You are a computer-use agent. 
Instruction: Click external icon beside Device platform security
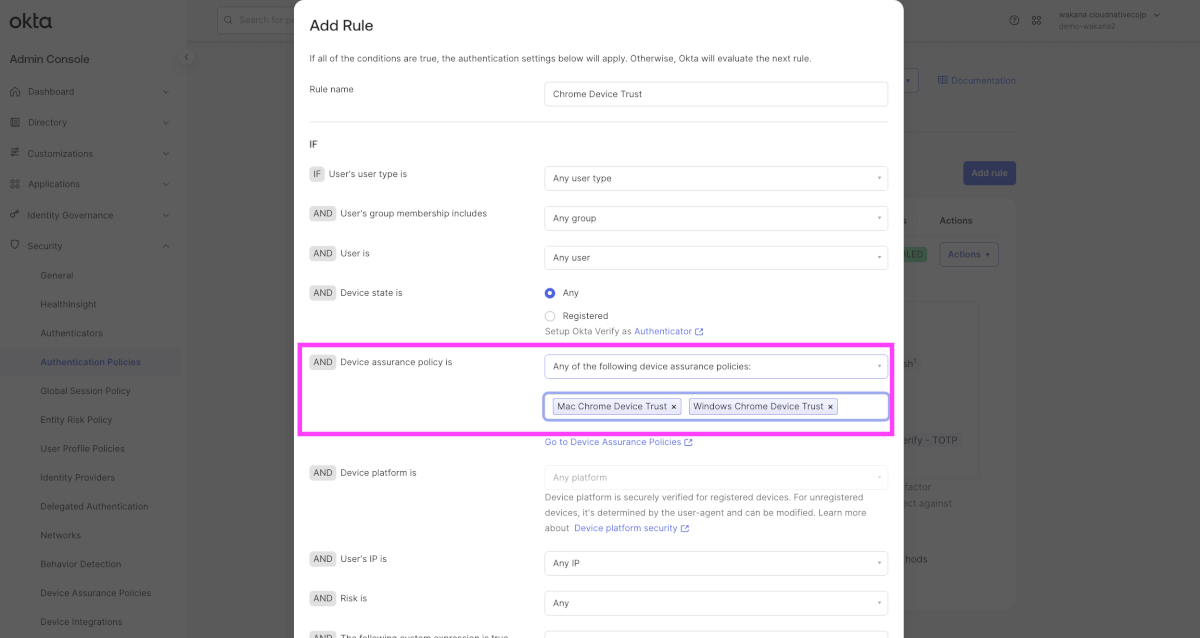[684, 528]
